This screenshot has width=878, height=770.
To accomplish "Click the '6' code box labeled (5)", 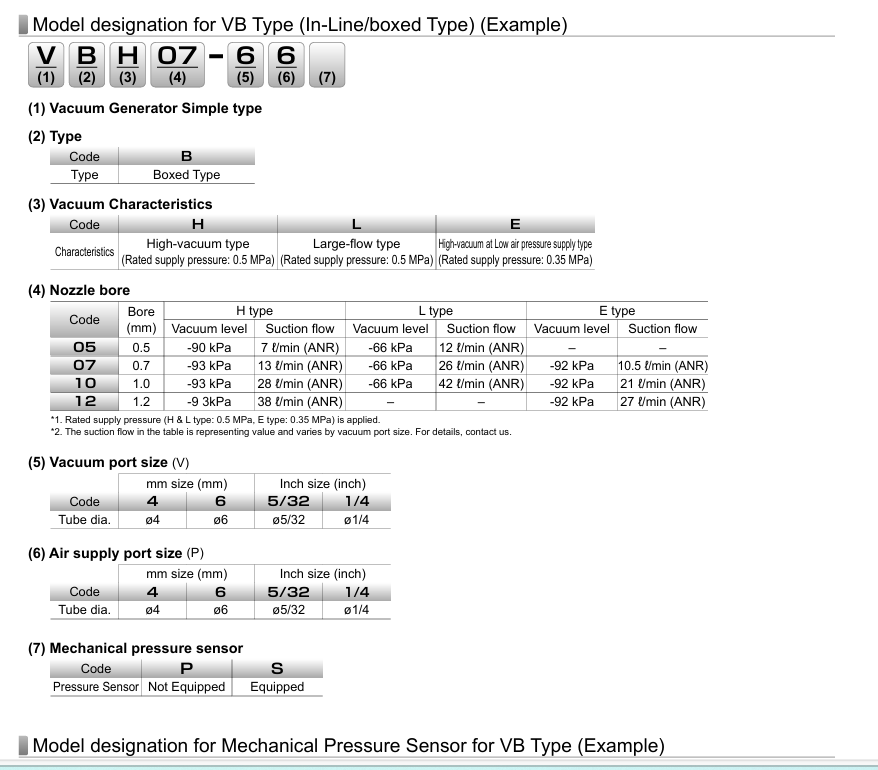I will coord(245,64).
